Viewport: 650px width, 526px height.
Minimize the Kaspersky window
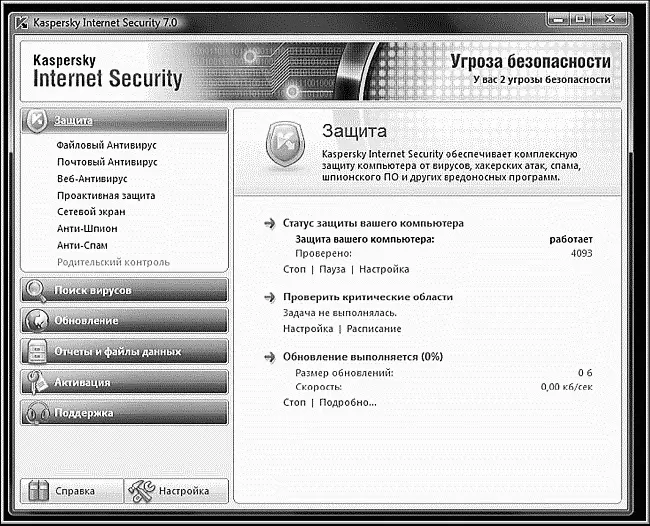tap(559, 19)
